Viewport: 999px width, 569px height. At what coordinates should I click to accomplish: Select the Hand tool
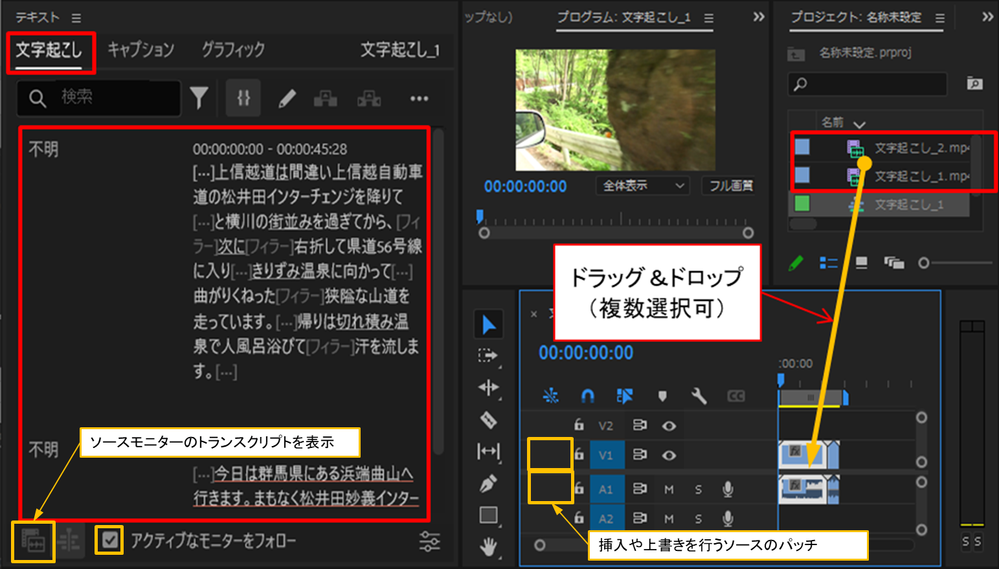[489, 546]
